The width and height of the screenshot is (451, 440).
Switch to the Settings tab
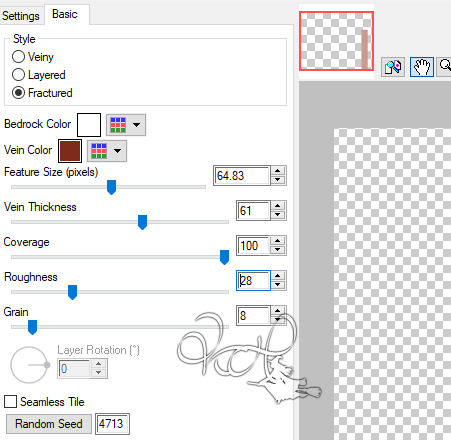[x=21, y=16]
